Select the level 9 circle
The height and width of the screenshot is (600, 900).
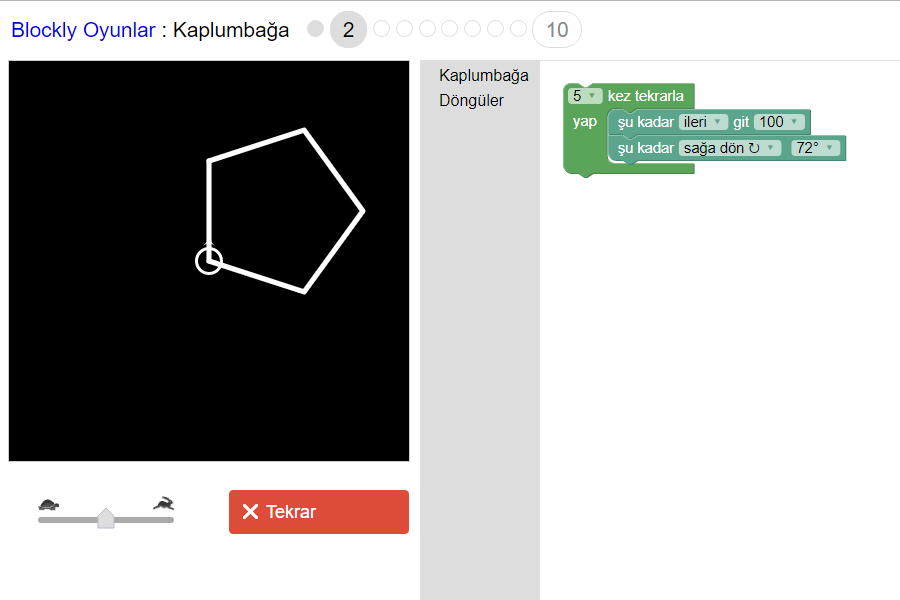[518, 29]
